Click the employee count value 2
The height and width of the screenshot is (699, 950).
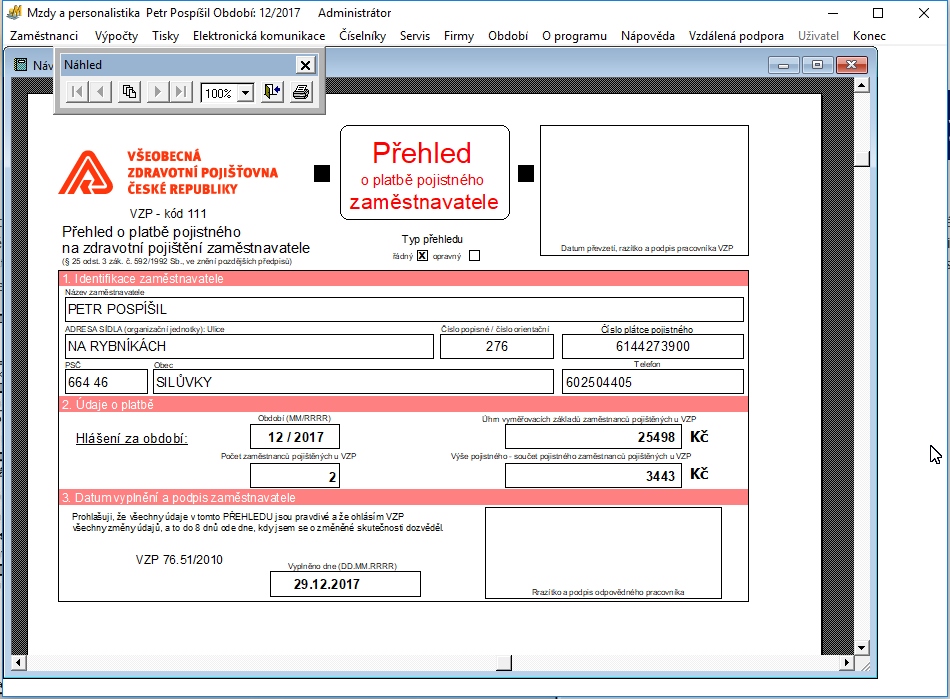[x=295, y=475]
